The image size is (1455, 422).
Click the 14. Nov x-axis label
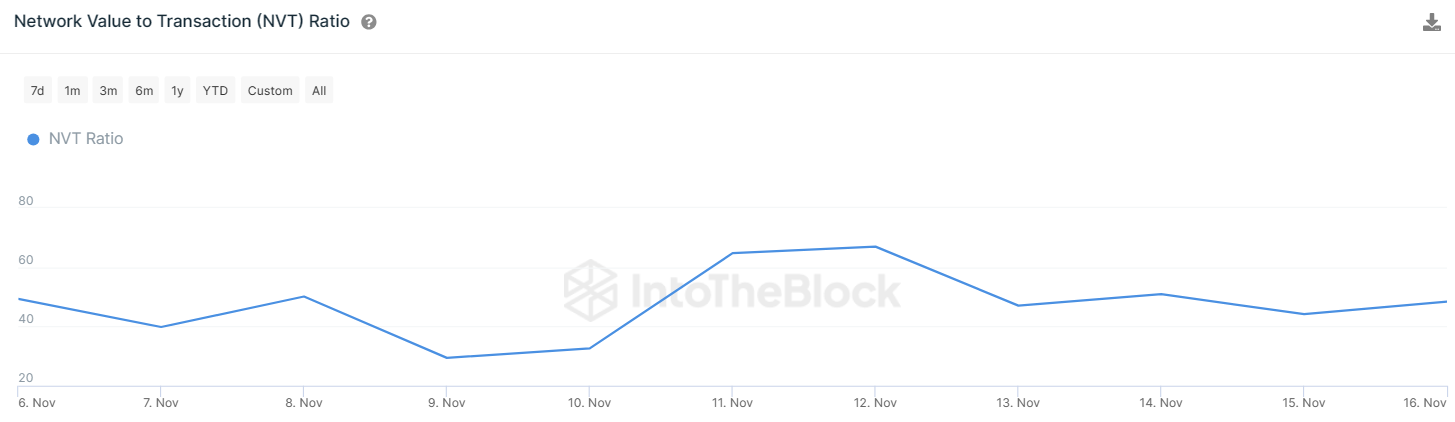(x=1160, y=403)
